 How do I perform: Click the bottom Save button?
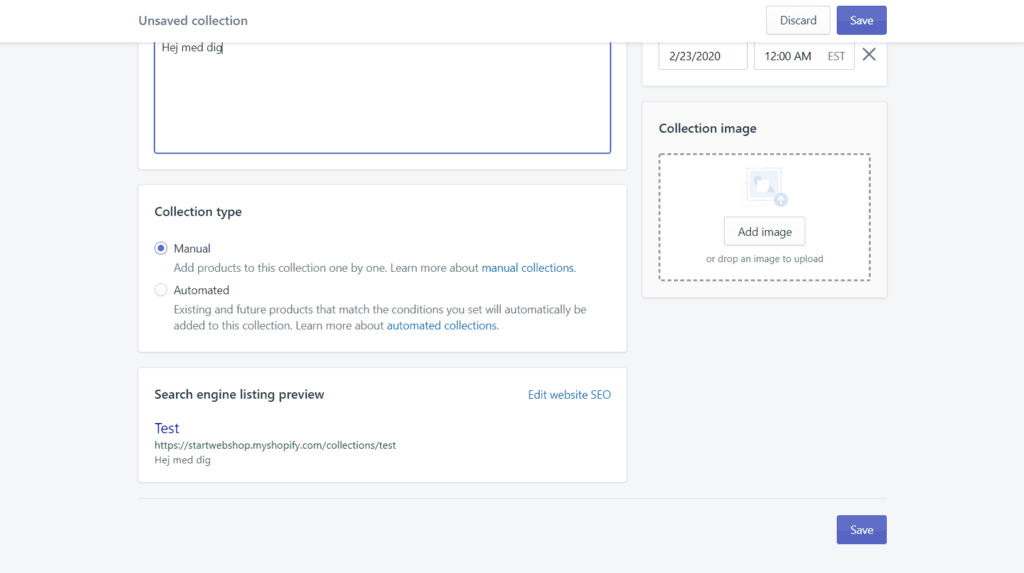pyautogui.click(x=861, y=530)
